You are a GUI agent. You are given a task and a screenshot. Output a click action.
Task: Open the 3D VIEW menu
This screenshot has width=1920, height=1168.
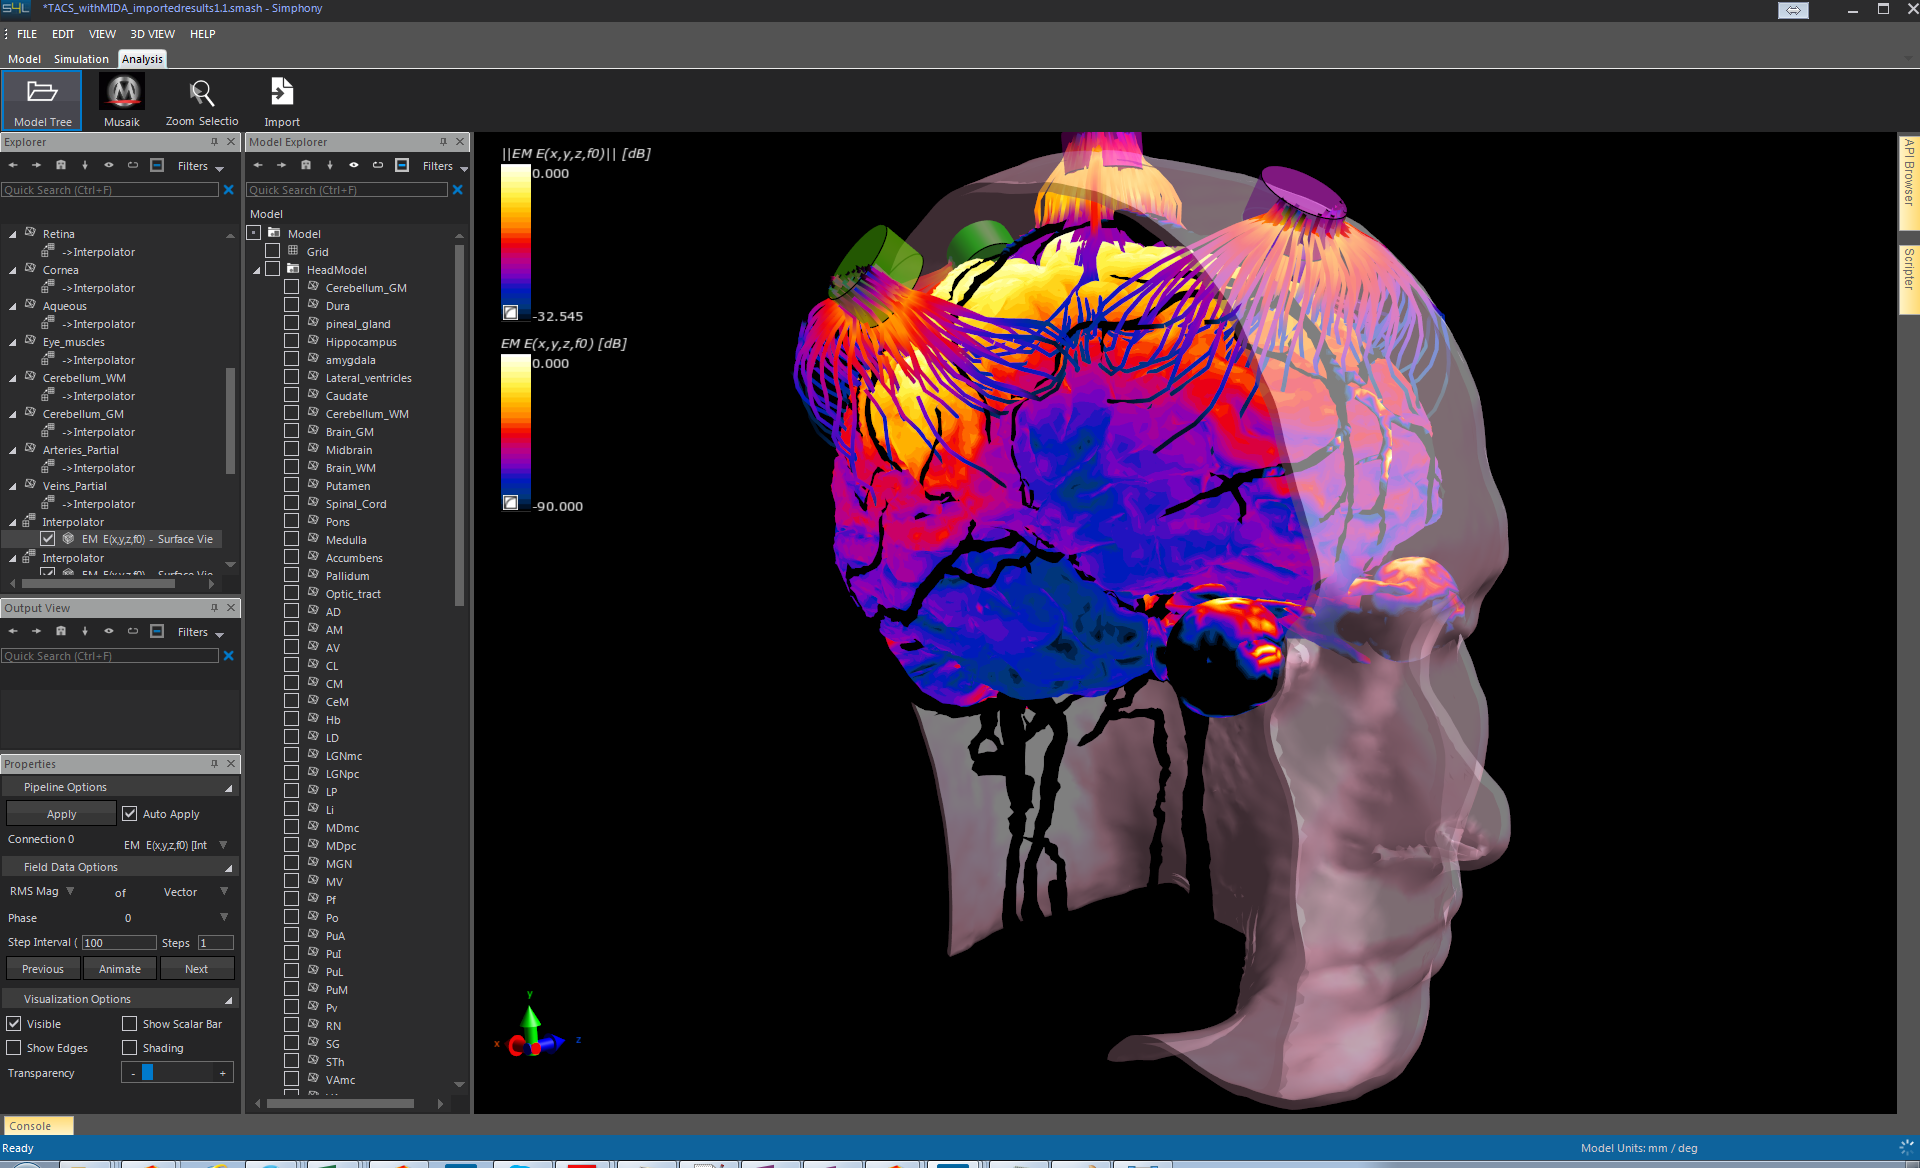[152, 34]
